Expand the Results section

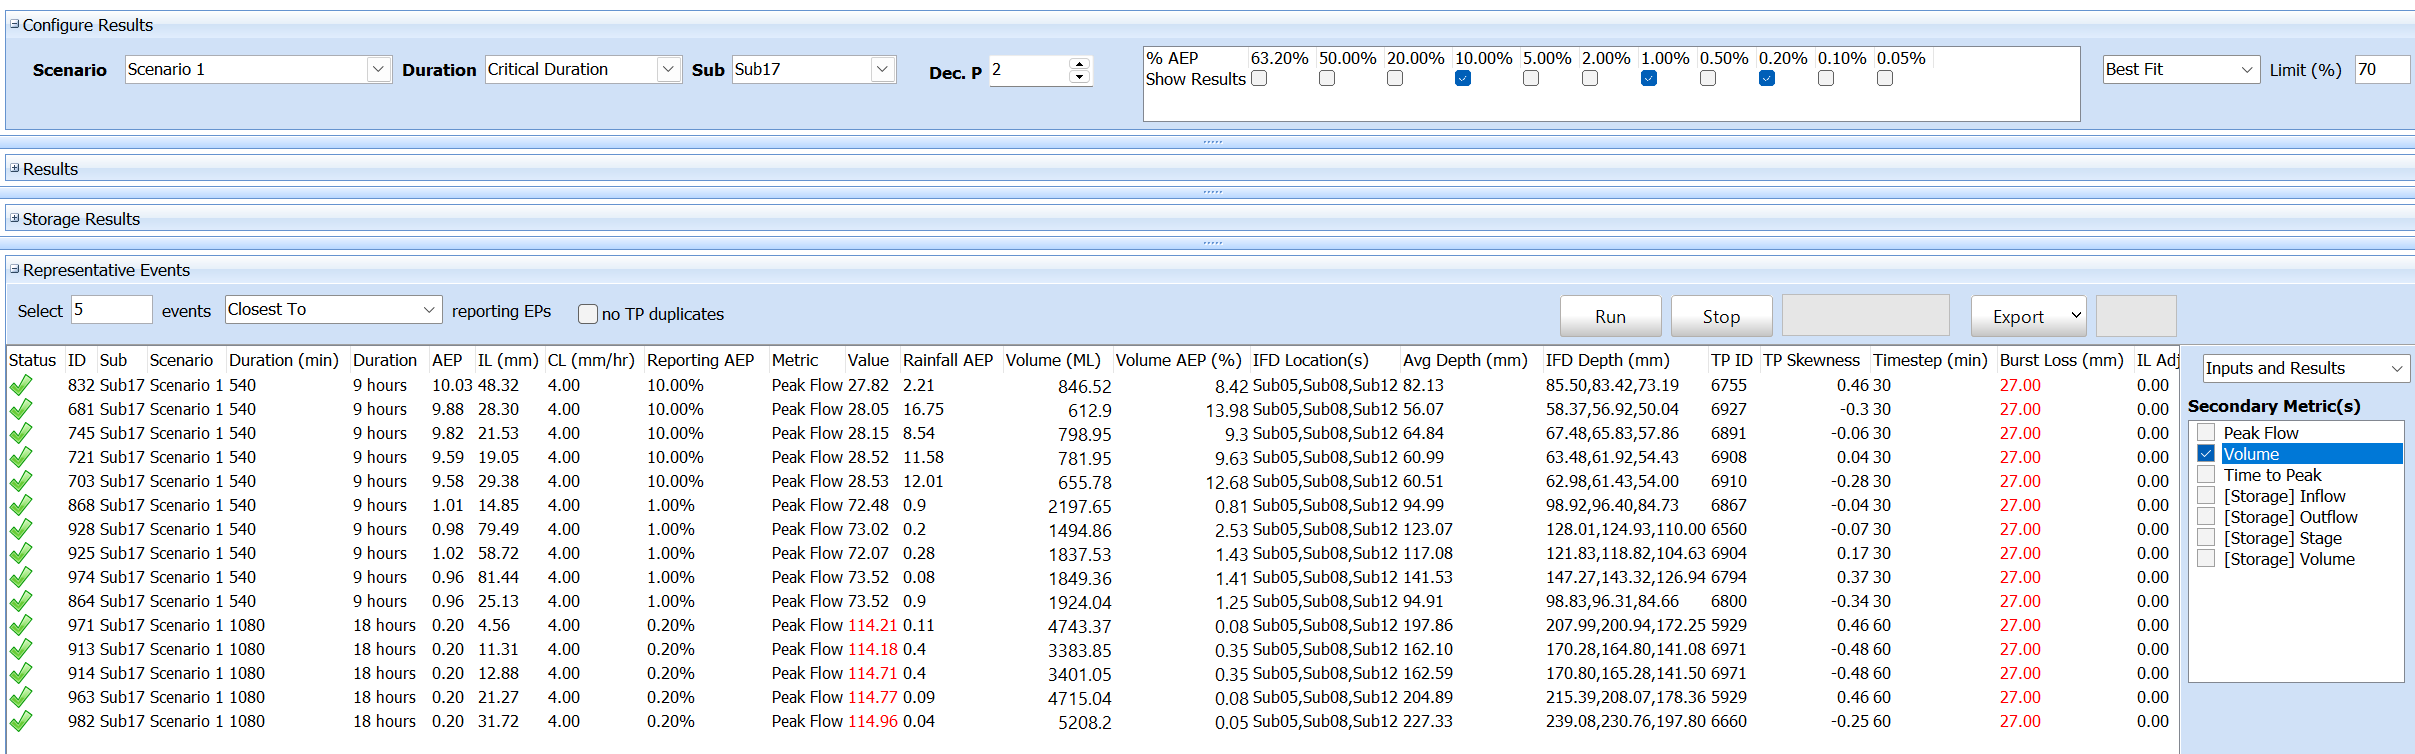coord(14,168)
